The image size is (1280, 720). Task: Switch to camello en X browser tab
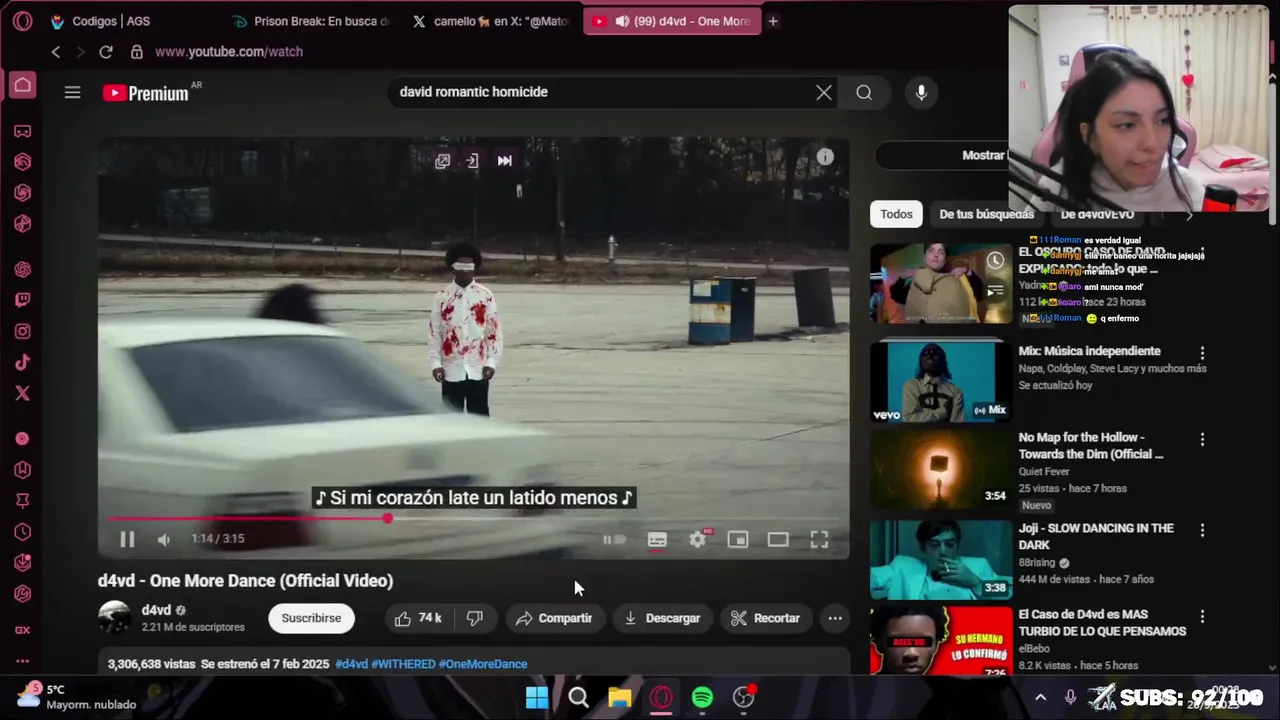coord(492,21)
